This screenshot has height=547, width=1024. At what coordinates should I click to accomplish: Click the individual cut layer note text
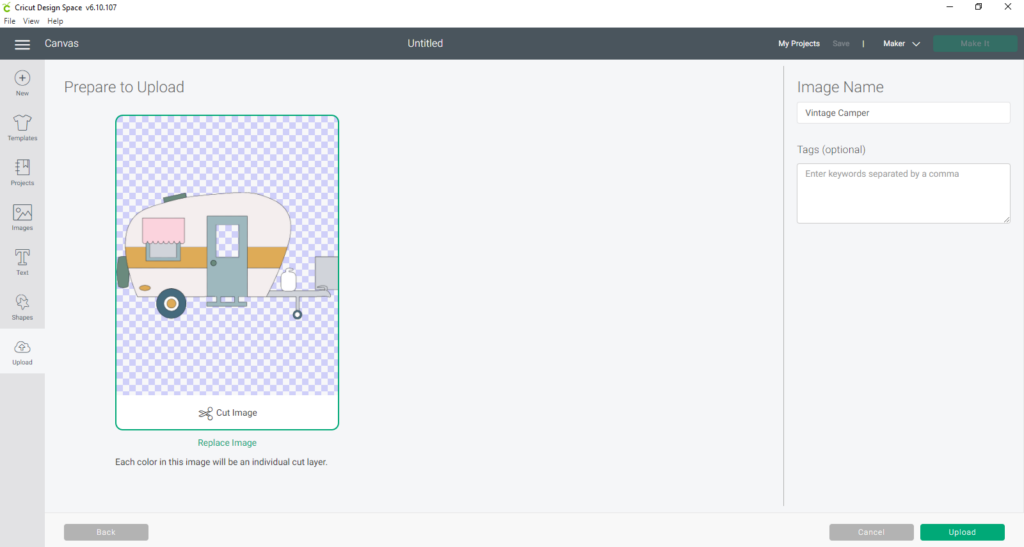point(221,461)
